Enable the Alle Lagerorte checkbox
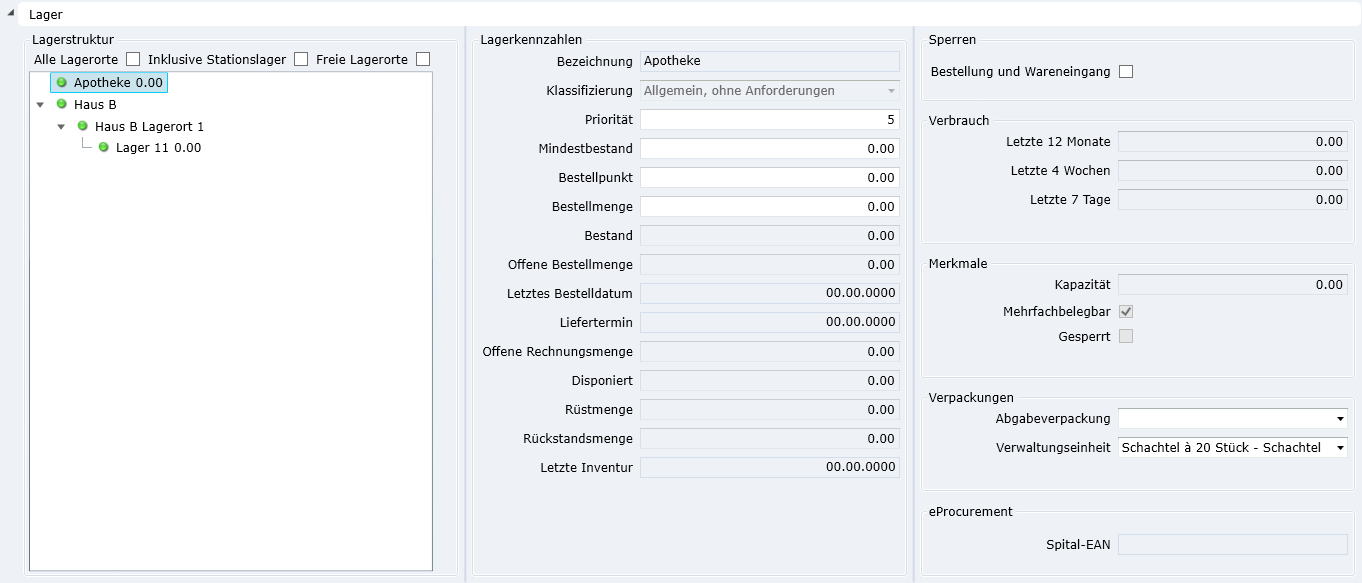The height and width of the screenshot is (583, 1362). pos(133,59)
